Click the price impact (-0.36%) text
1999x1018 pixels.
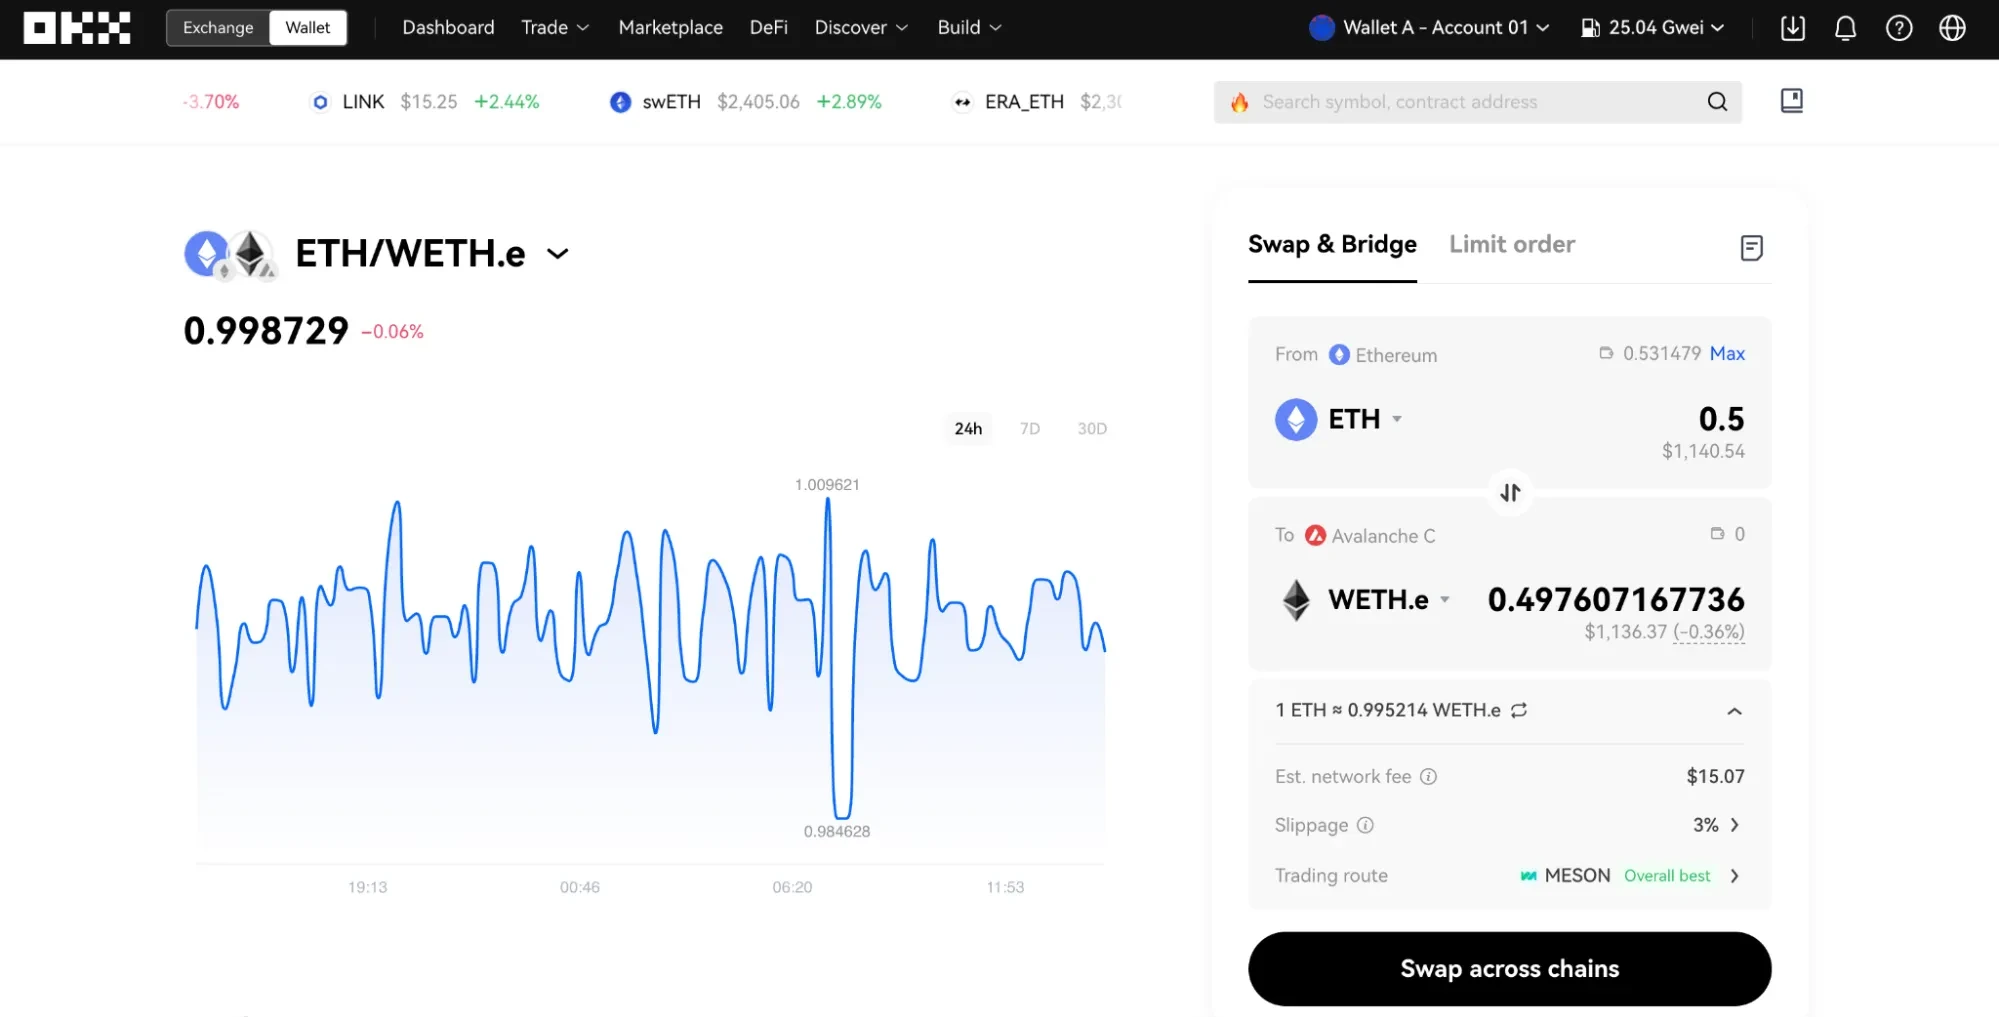pos(1709,632)
